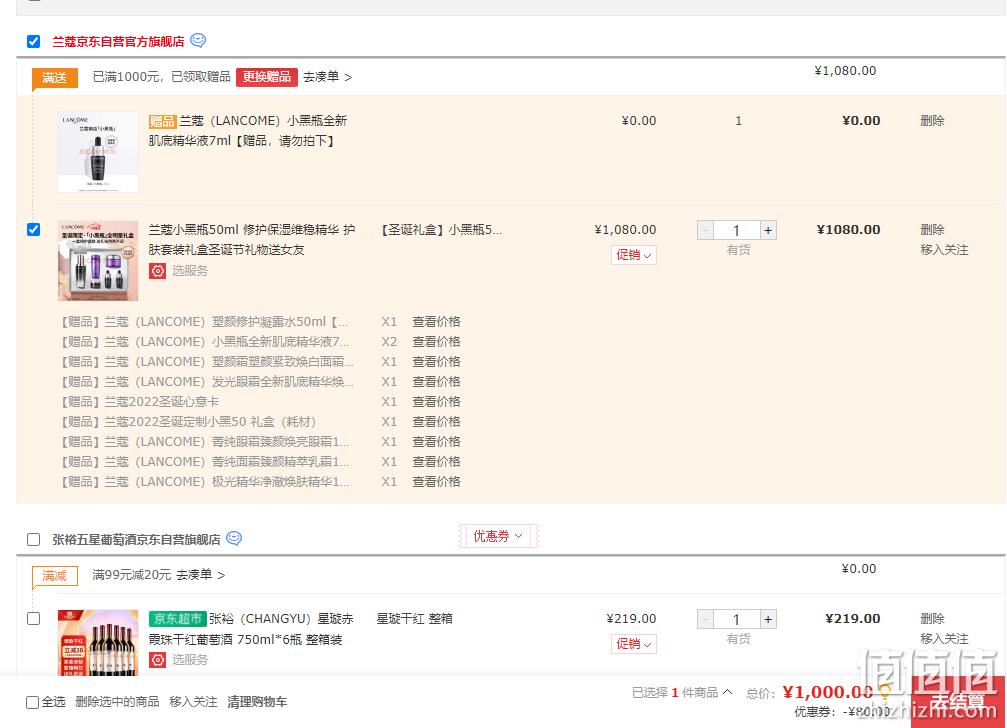Click the 兰蔻2022圣诞心意卡 gift name

click(x=139, y=401)
